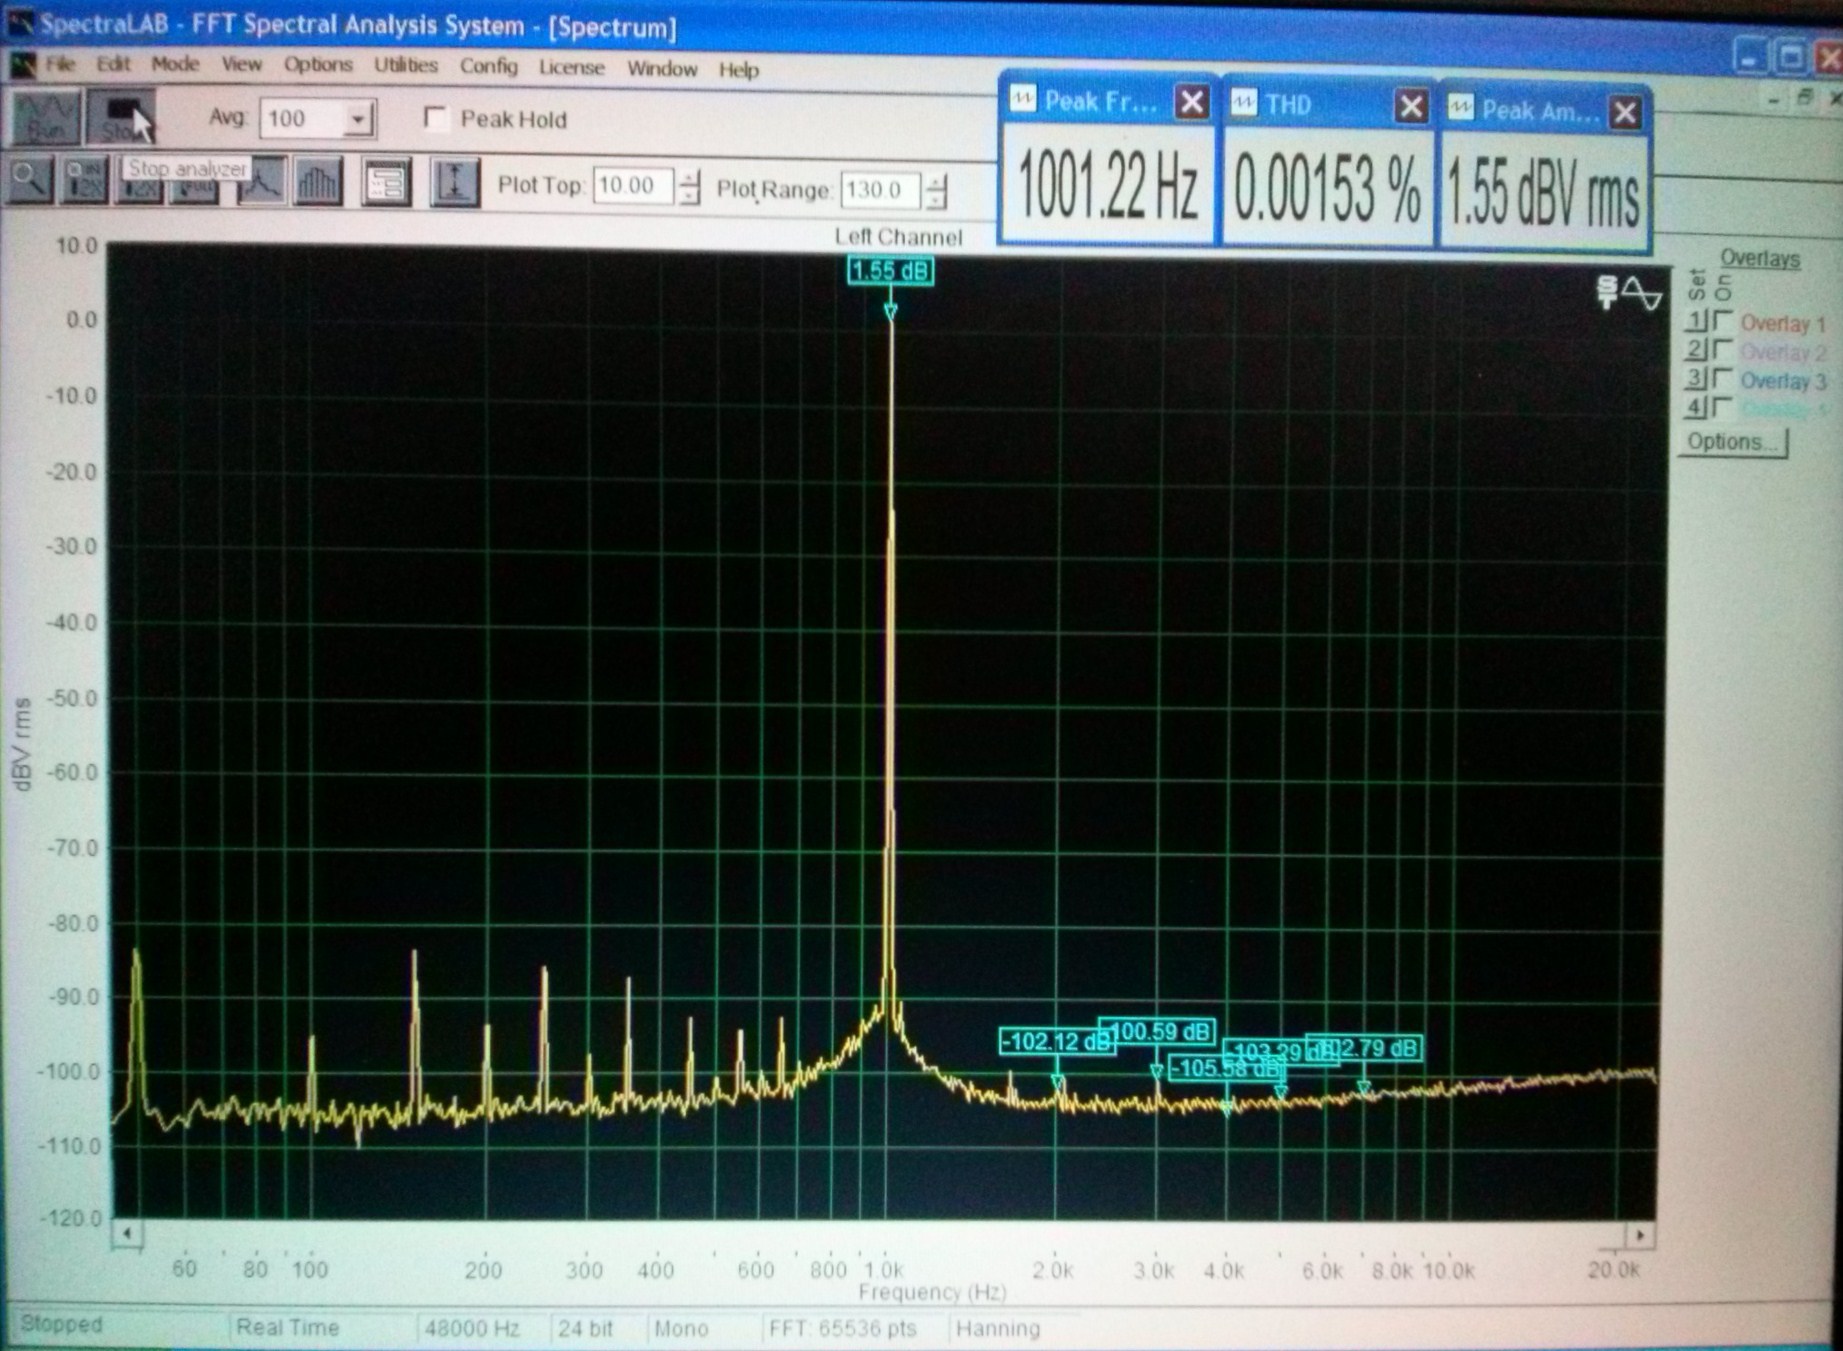Click the overlay Options... button
Screen dimensions: 1843x1351
tap(1733, 442)
